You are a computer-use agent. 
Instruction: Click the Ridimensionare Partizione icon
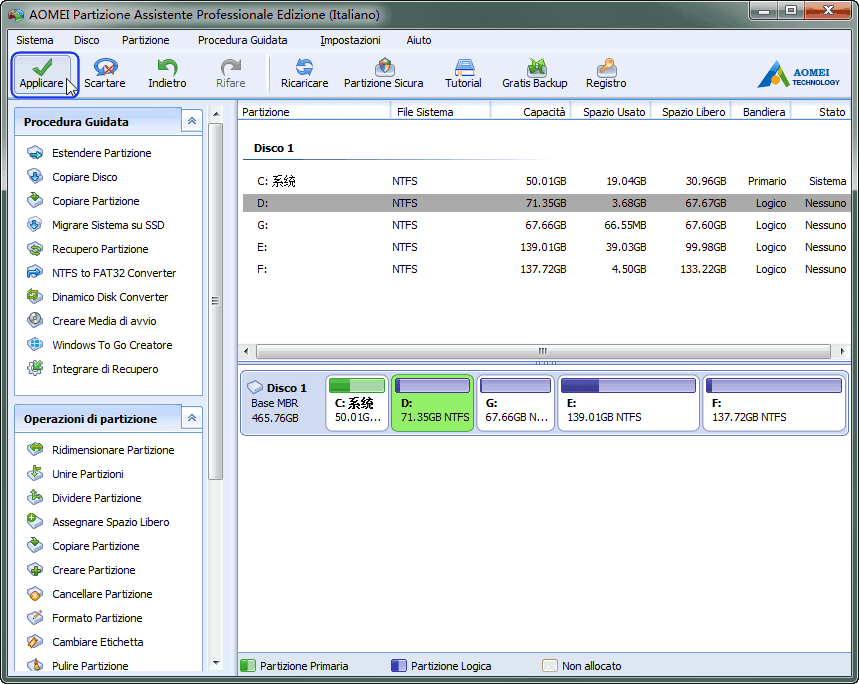[x=35, y=450]
